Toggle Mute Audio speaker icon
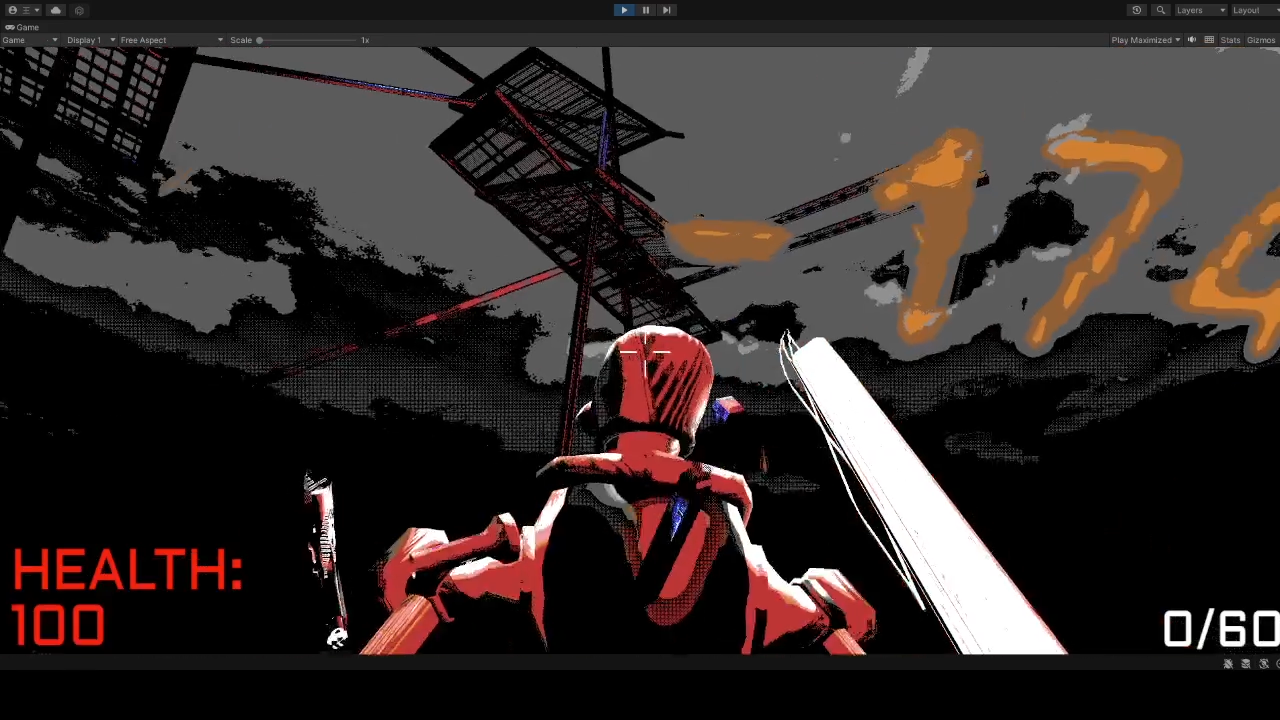This screenshot has height=720, width=1280. [x=1192, y=40]
